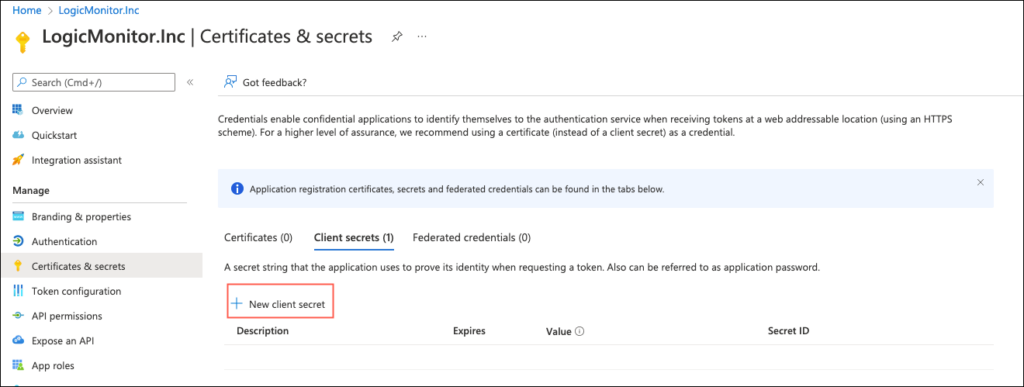The width and height of the screenshot is (1024, 387).
Task: Focus the Search (Cmd+/) field
Action: point(93,82)
